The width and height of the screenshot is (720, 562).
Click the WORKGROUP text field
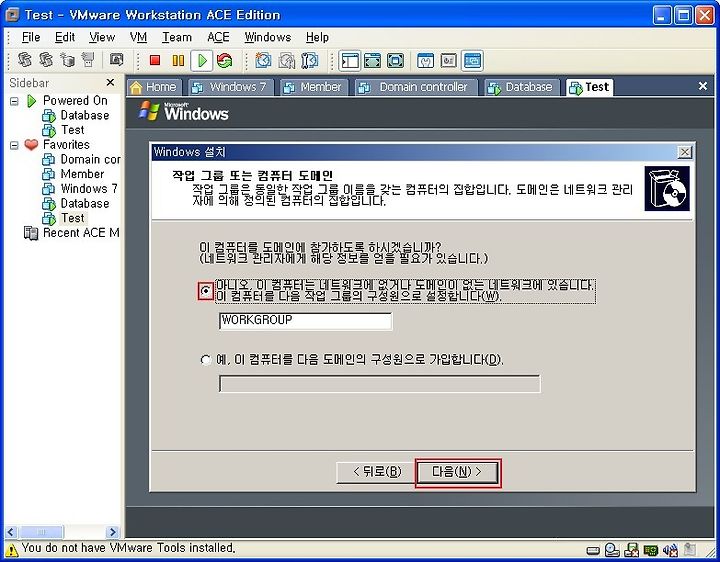(x=305, y=320)
